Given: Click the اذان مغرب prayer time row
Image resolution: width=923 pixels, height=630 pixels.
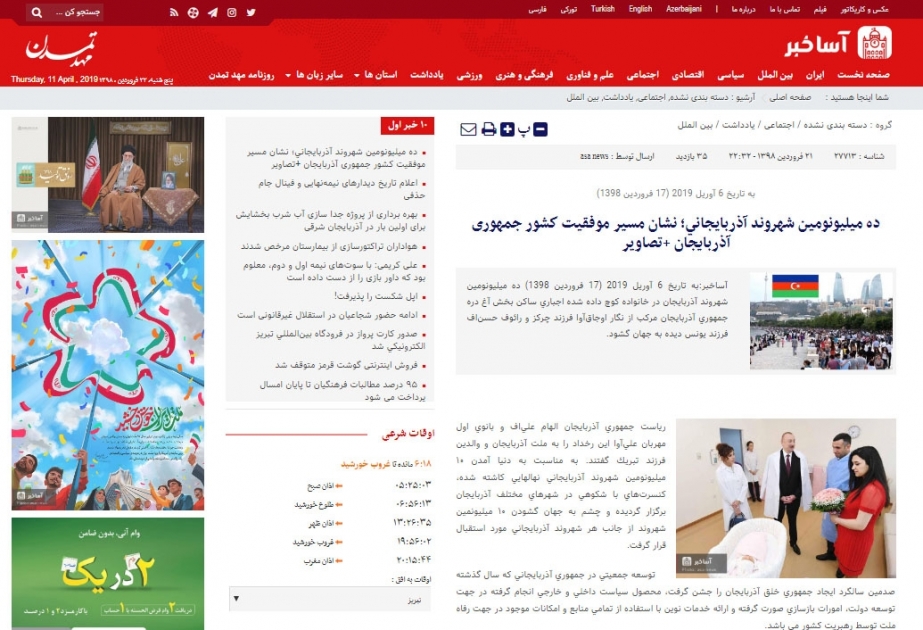Looking at the screenshot, I should click(367, 561).
